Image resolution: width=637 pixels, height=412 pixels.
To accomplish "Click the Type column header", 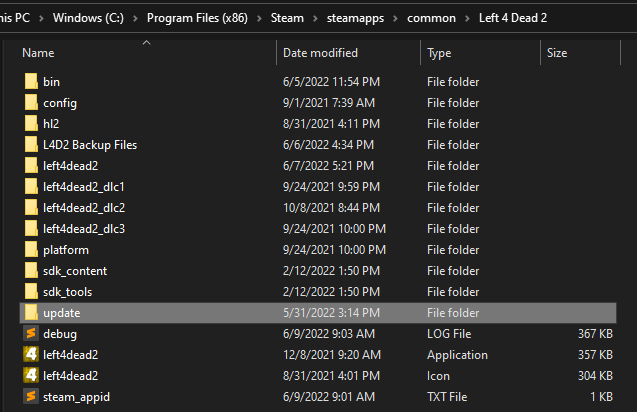I will 440,53.
